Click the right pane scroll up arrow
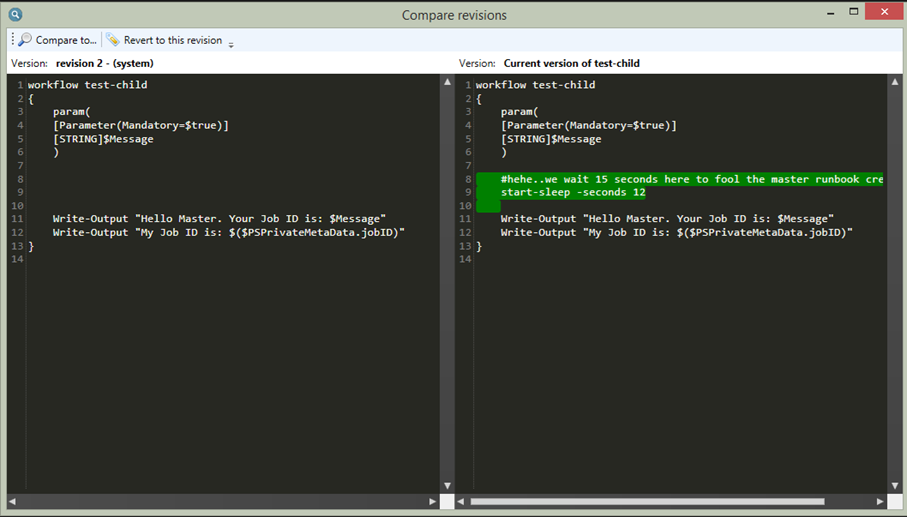The height and width of the screenshot is (517, 907). [895, 82]
